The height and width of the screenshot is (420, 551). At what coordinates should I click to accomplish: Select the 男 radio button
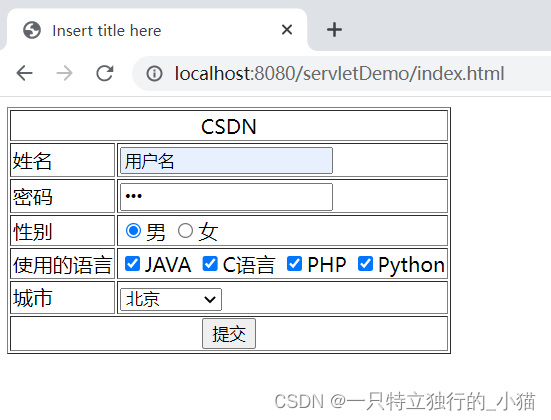coord(134,231)
